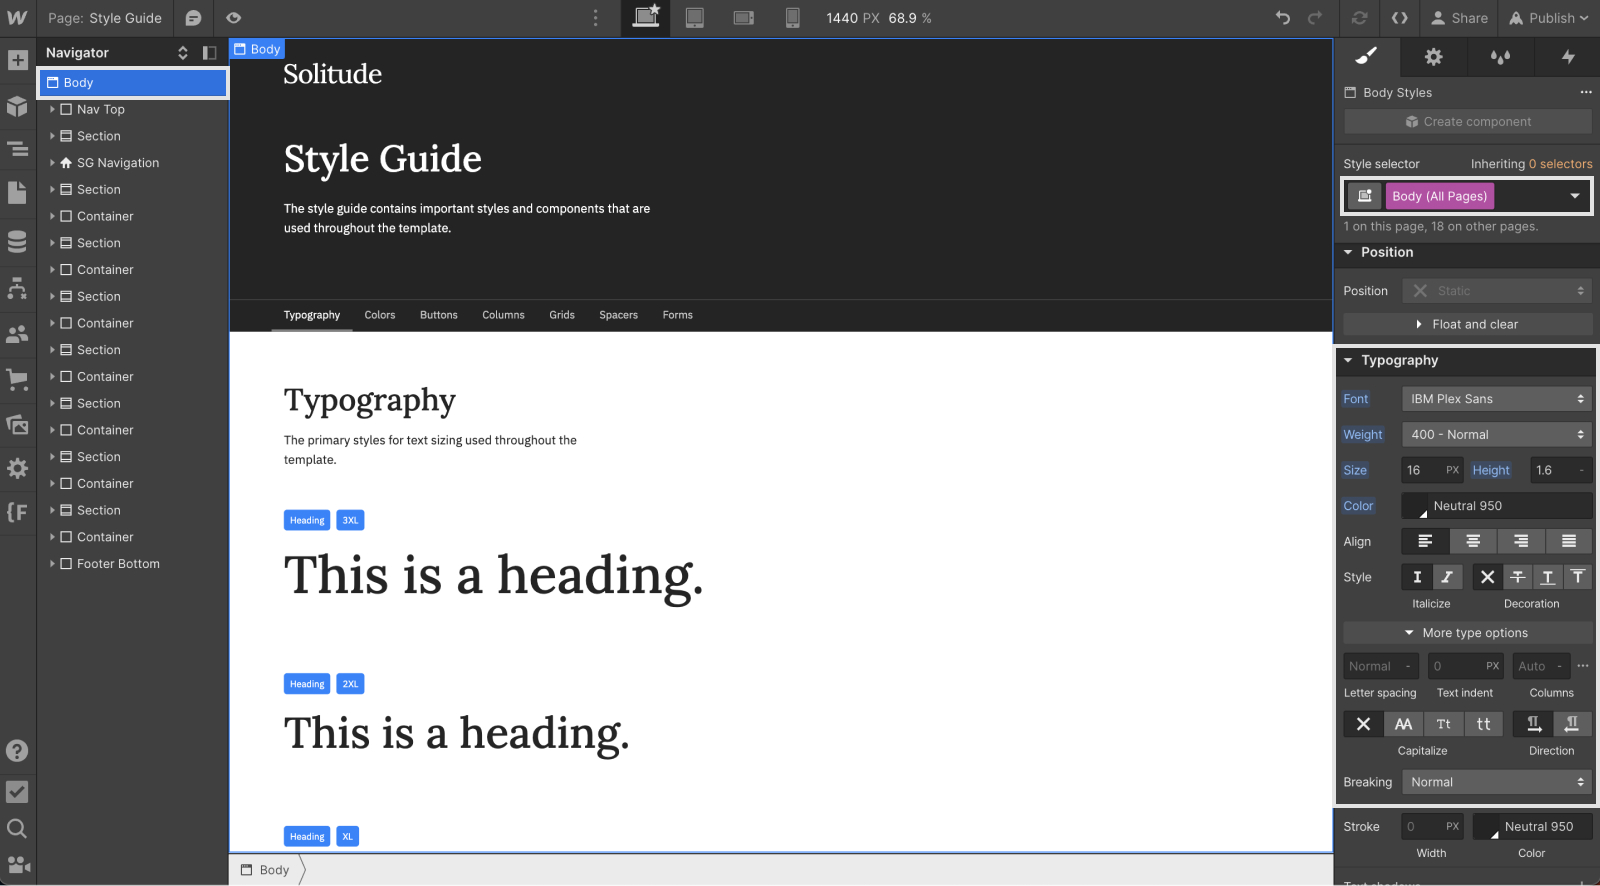Collapse all Navigator items arrows icon
Image resolution: width=1600 pixels, height=886 pixels.
coord(183,53)
